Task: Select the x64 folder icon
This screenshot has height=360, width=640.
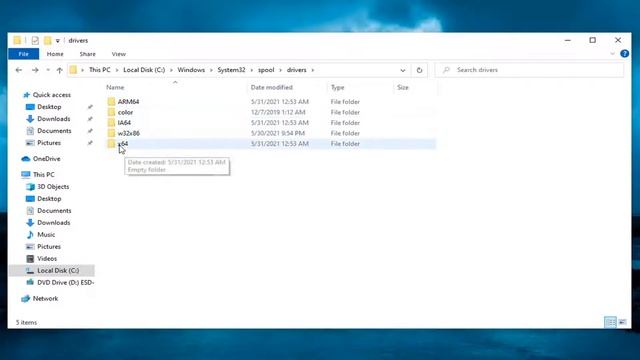Action: pyautogui.click(x=111, y=144)
